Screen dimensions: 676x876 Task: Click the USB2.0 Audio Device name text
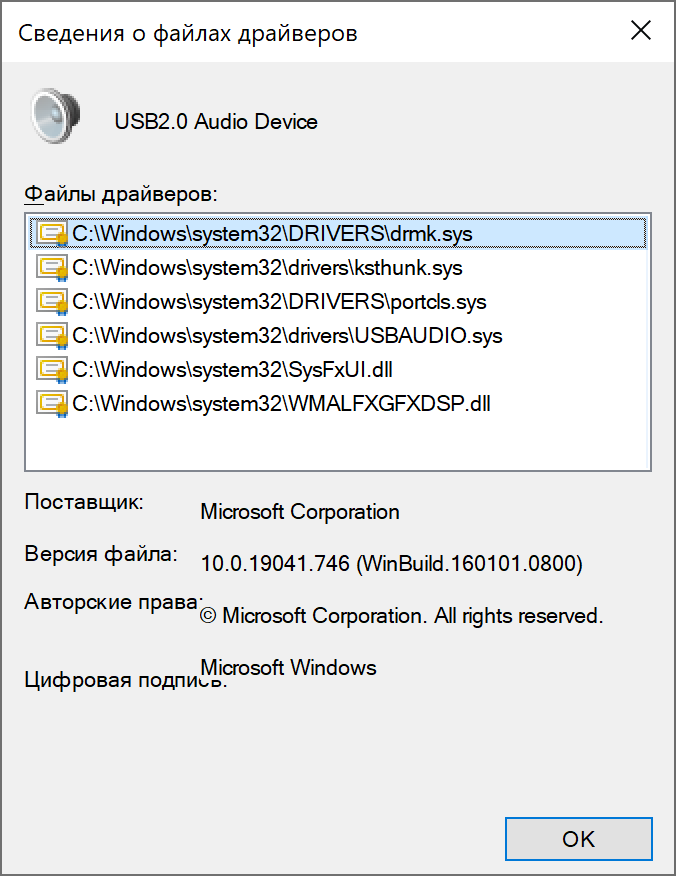point(216,122)
